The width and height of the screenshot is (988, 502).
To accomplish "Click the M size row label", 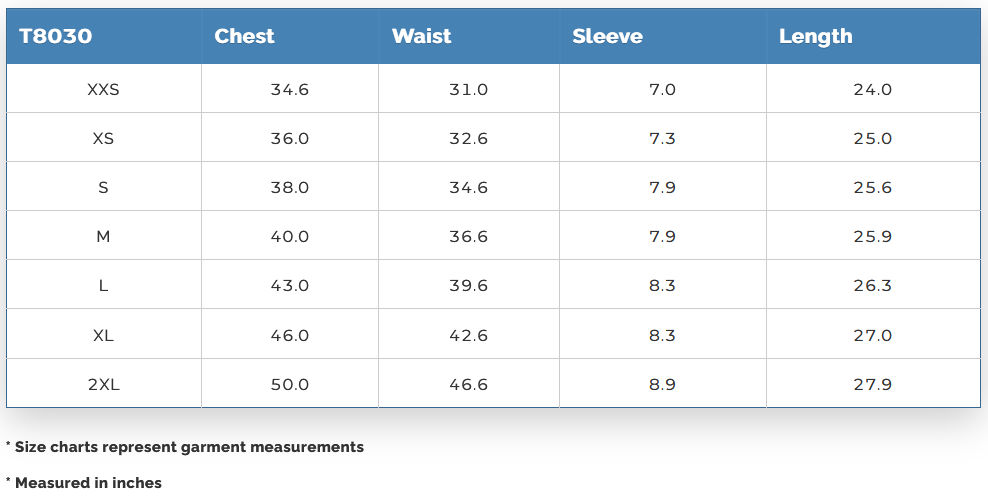I will pyautogui.click(x=103, y=237).
